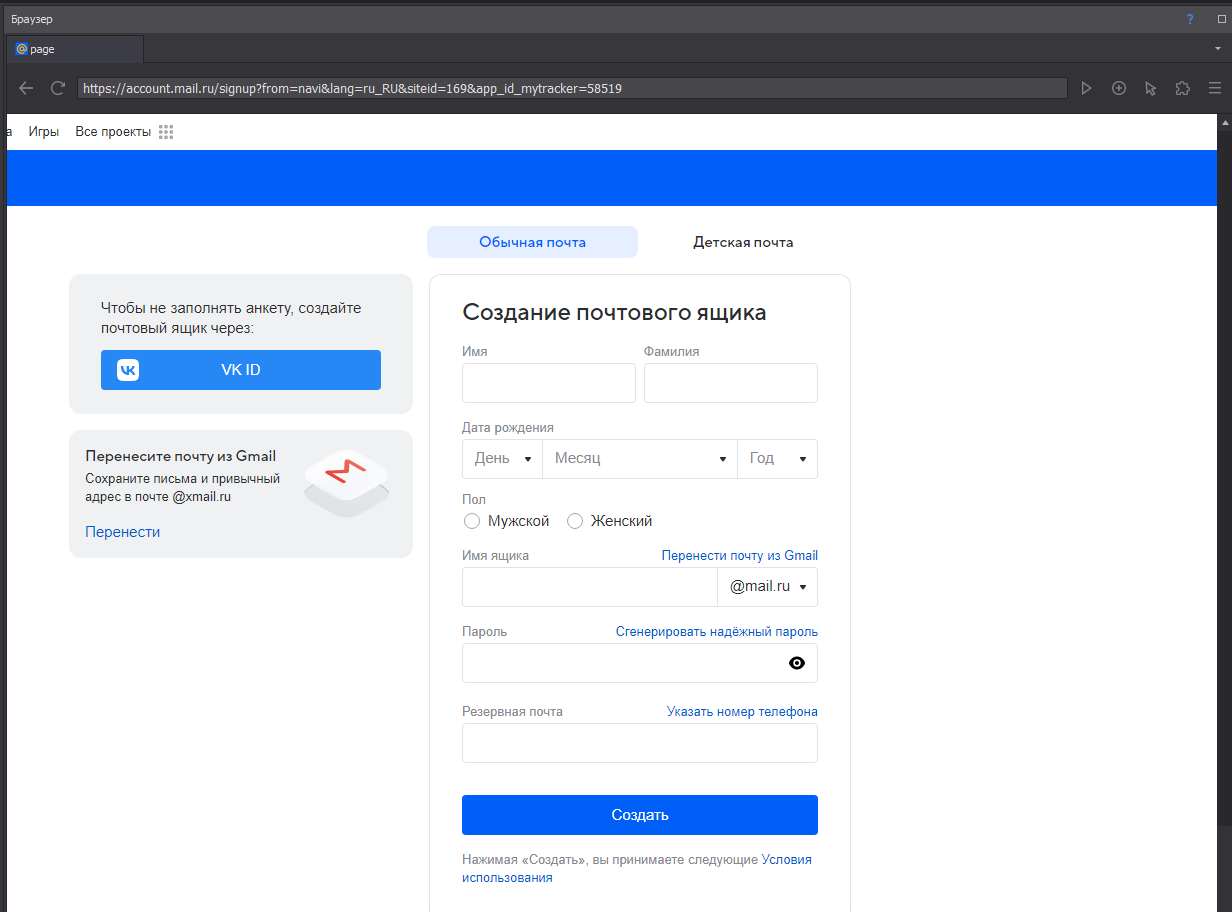Open the Месяц birth month dropdown
The image size is (1232, 912).
[x=640, y=459]
